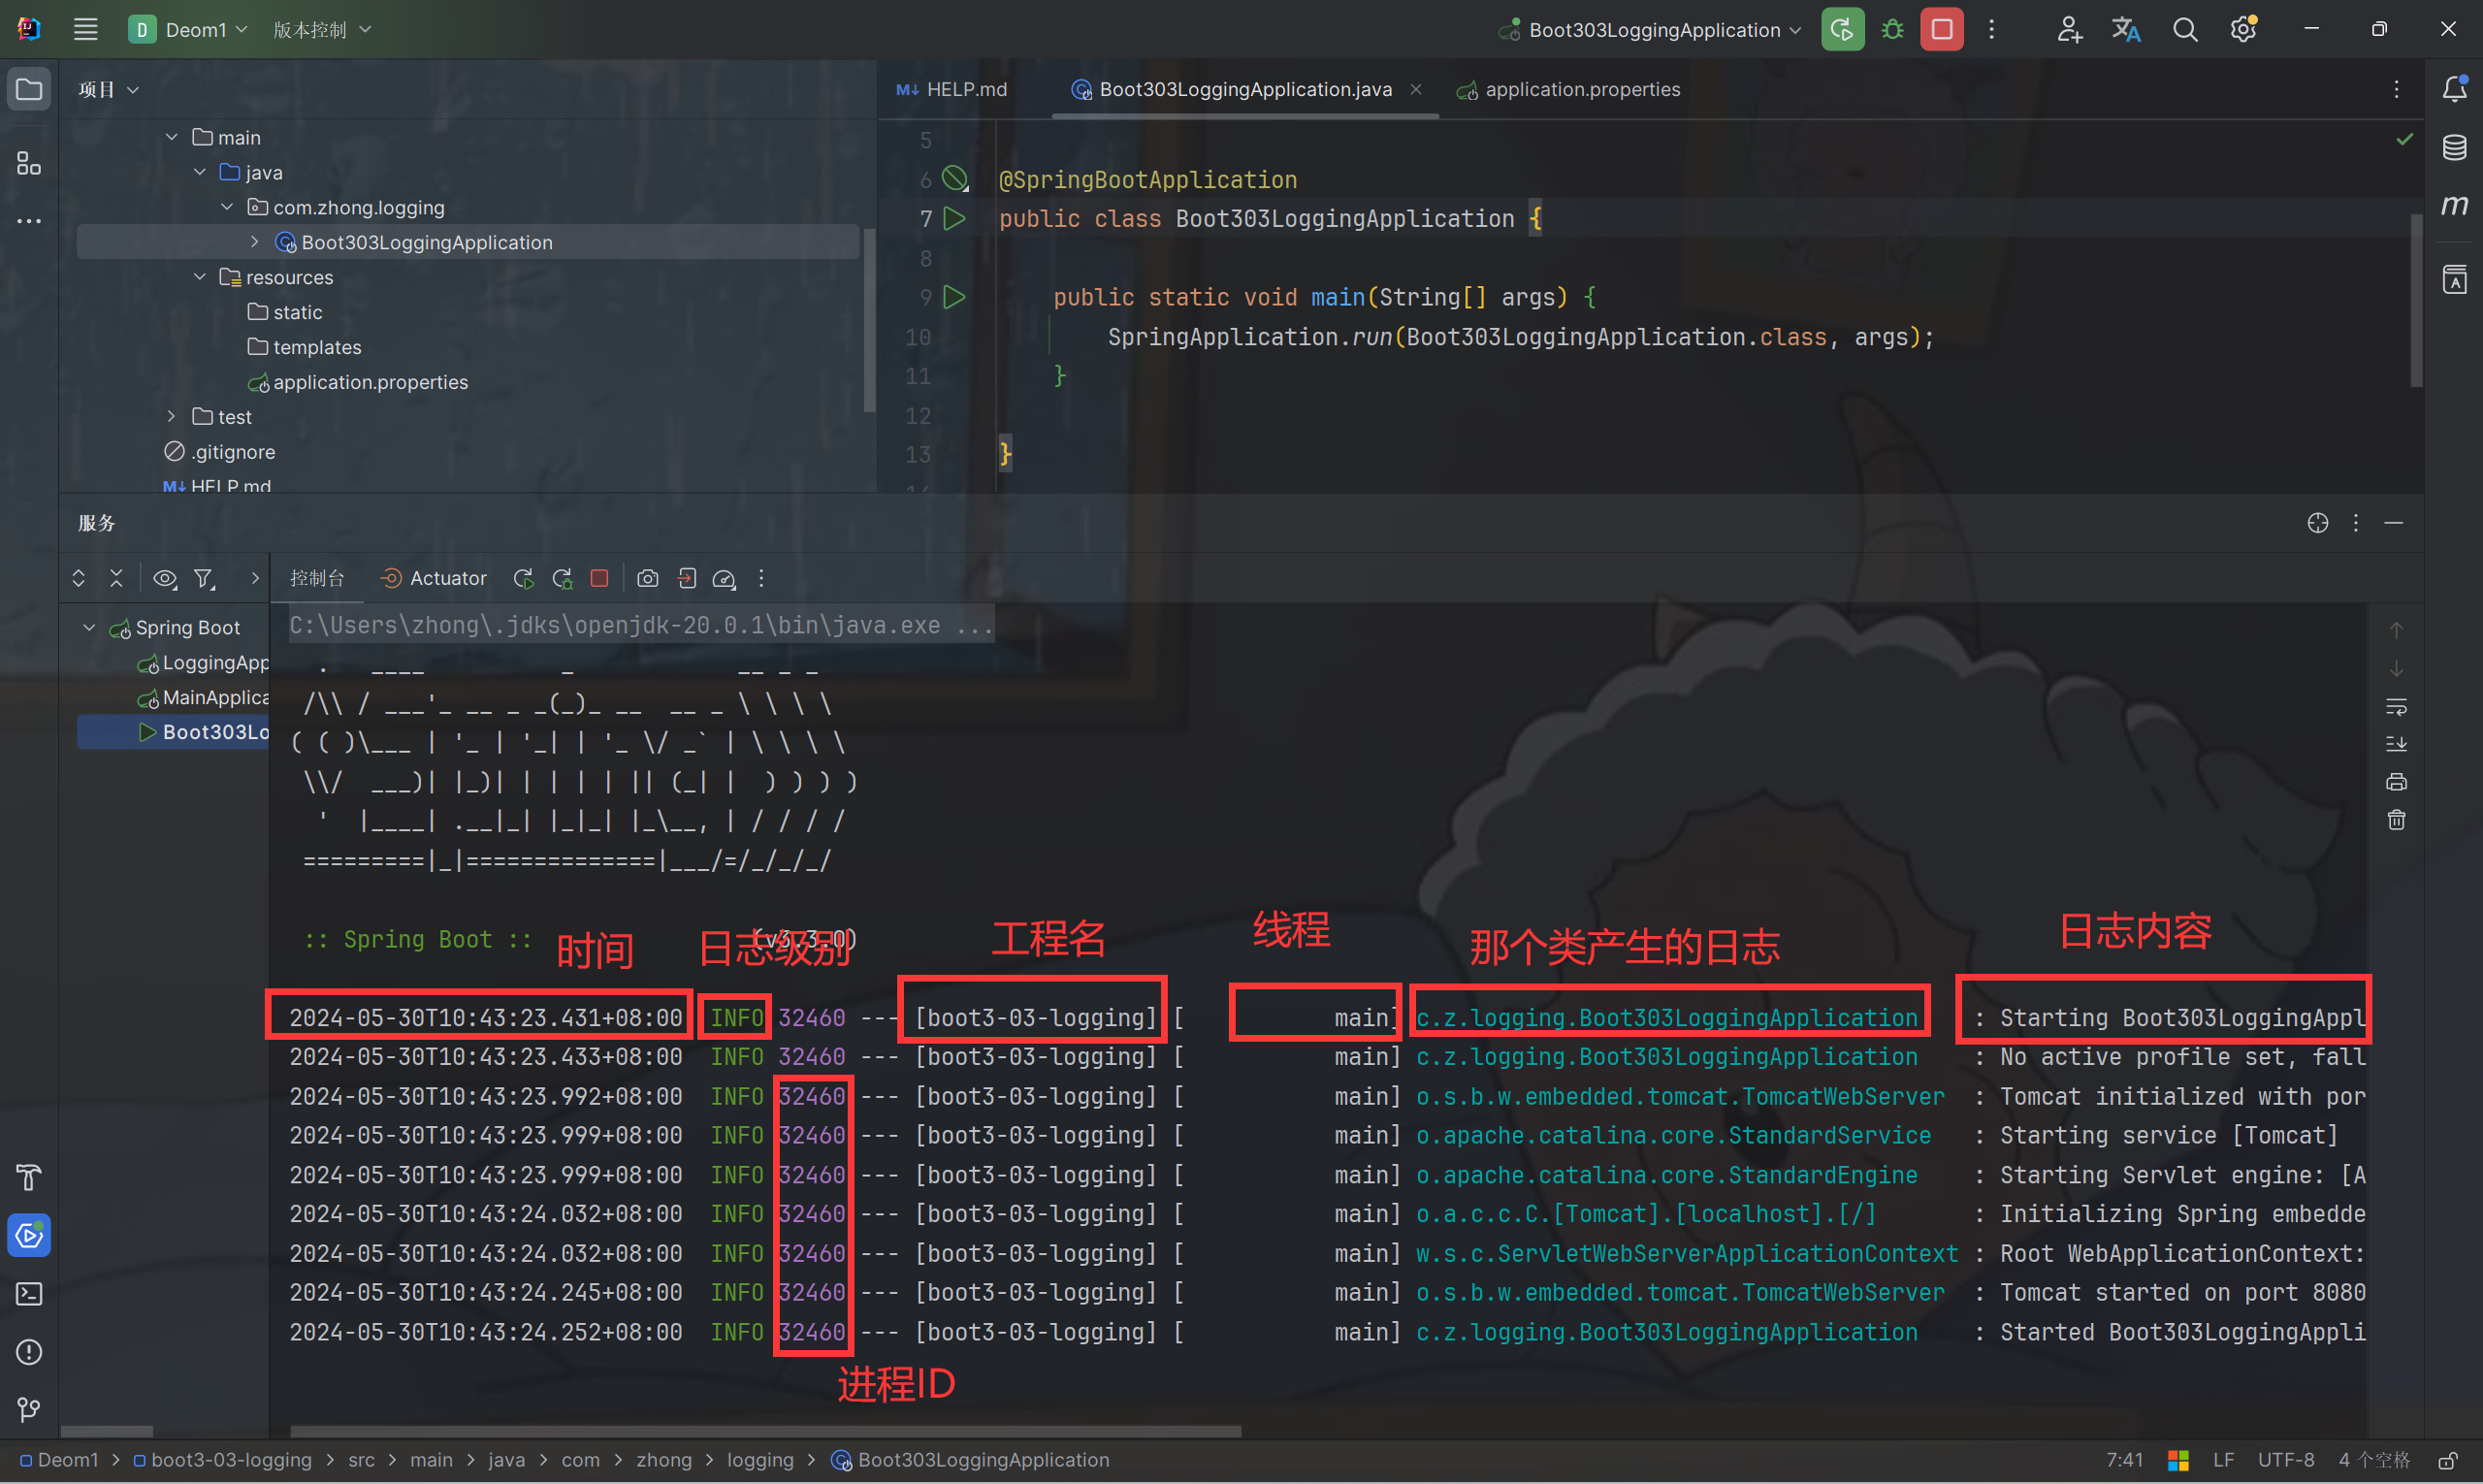Image resolution: width=2483 pixels, height=1484 pixels.
Task: Open the translation plugin icon
Action: (x=2126, y=29)
